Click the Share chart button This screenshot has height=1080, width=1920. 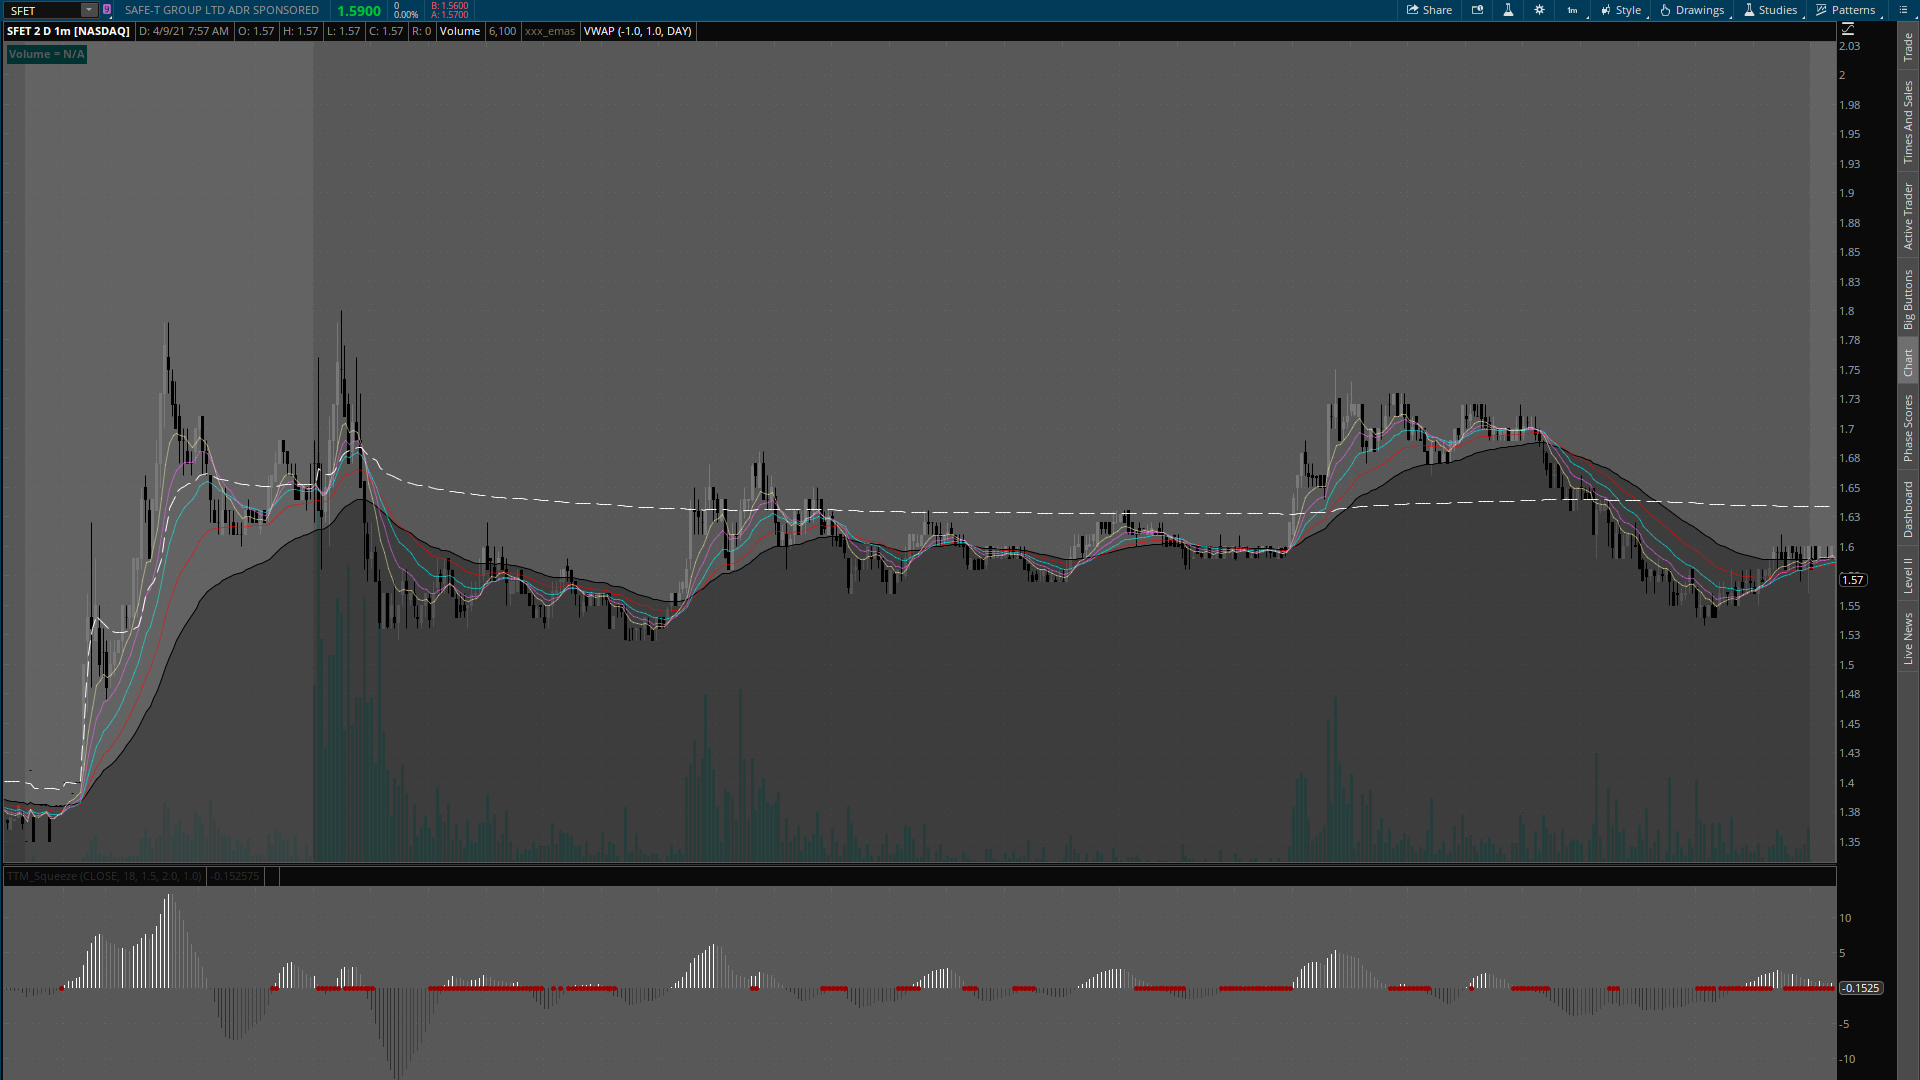click(x=1429, y=10)
